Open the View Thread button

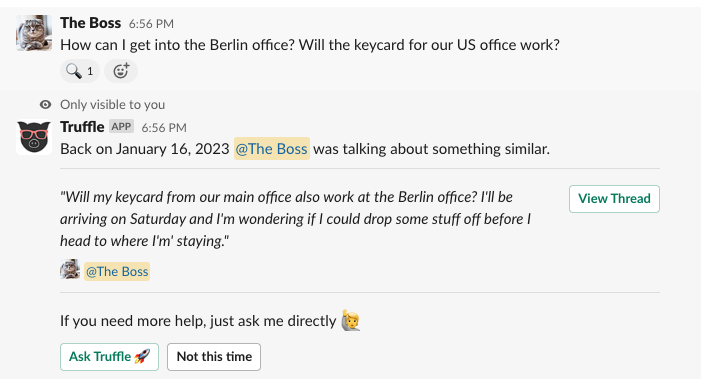(x=614, y=199)
